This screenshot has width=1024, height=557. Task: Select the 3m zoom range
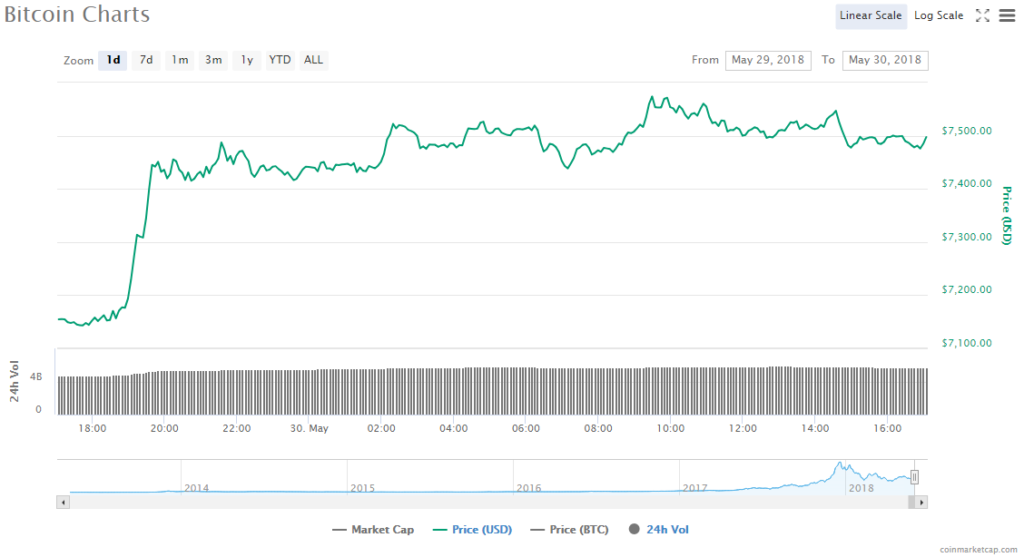214,60
